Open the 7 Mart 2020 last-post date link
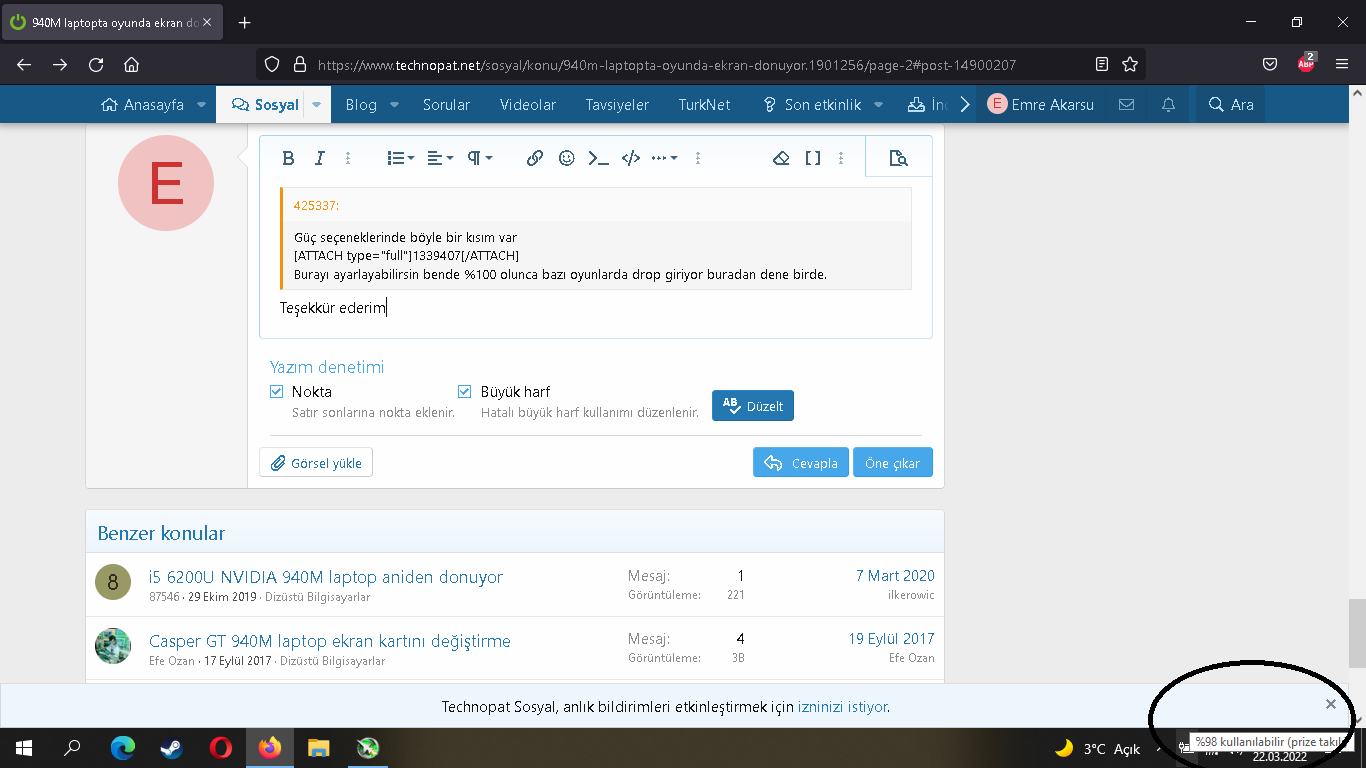1366x768 pixels. (895, 576)
